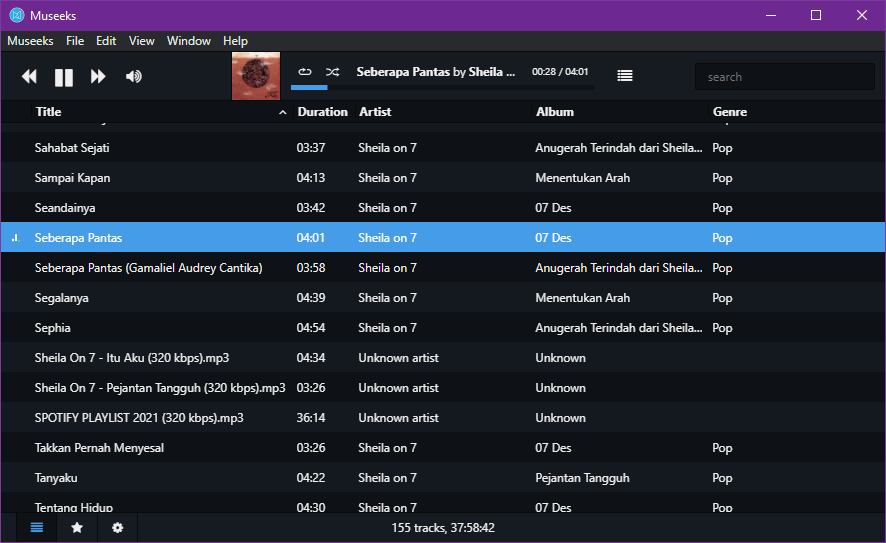Click the Pejantan Tangguh album cell

click(x=582, y=477)
